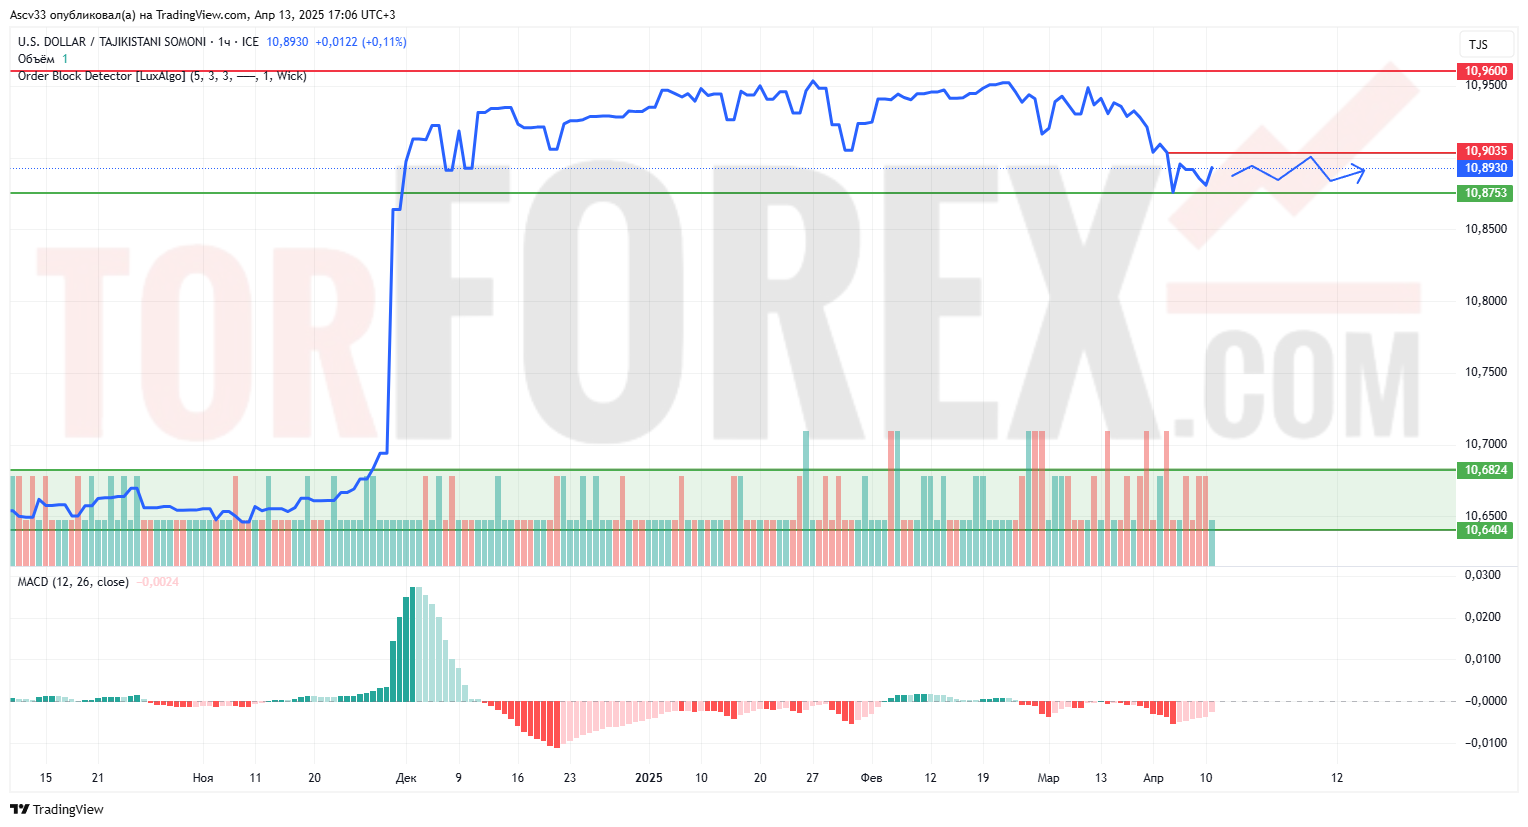Click the Дек month marker on time axis
1528x827 pixels.
(x=406, y=778)
